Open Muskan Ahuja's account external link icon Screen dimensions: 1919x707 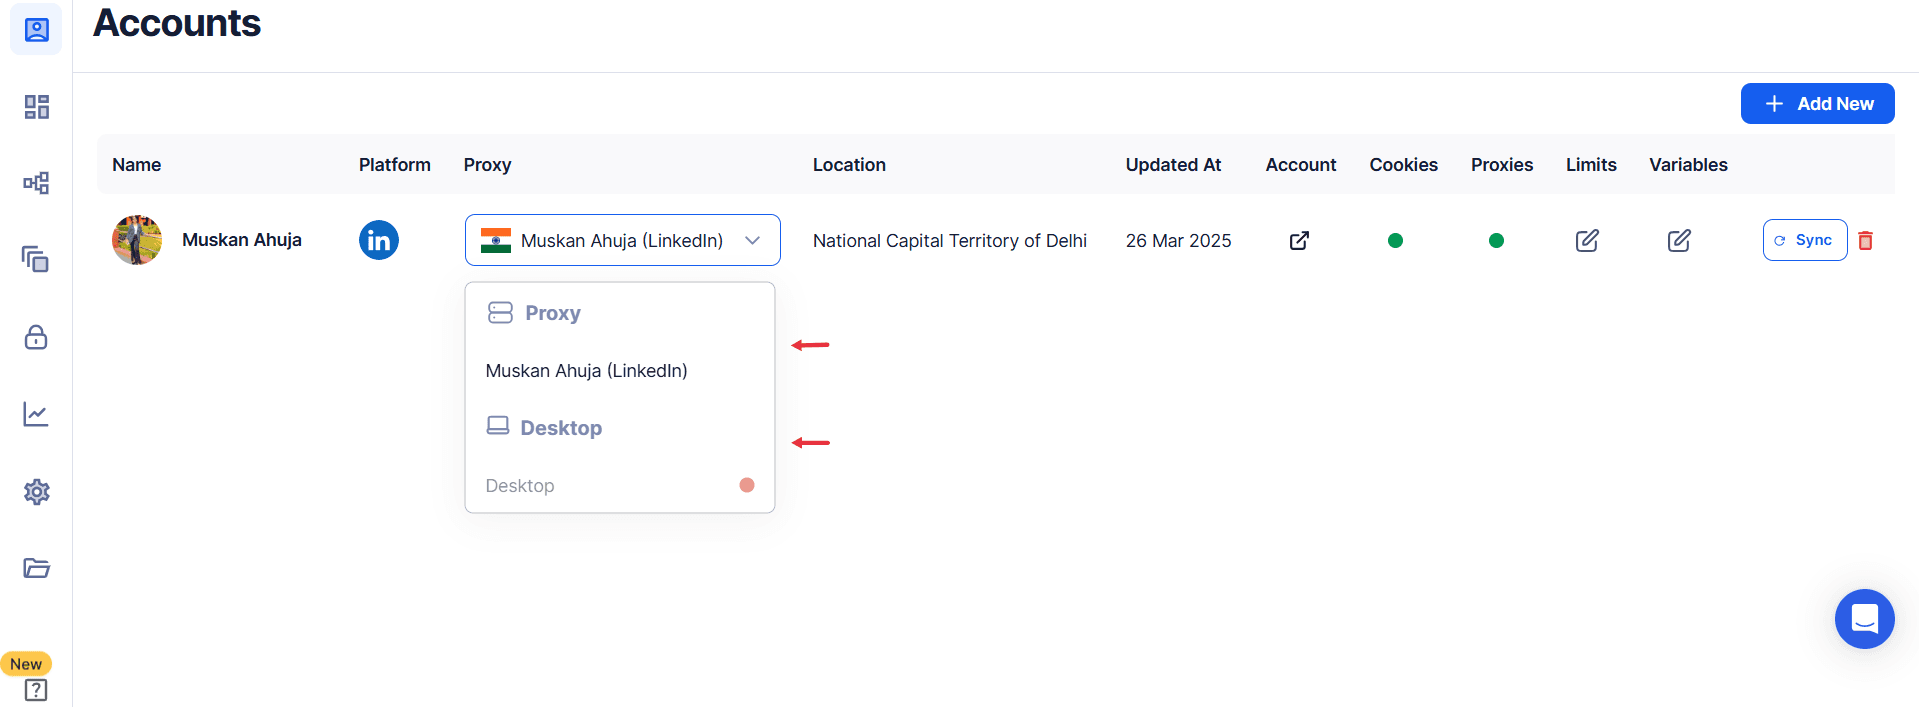1299,240
